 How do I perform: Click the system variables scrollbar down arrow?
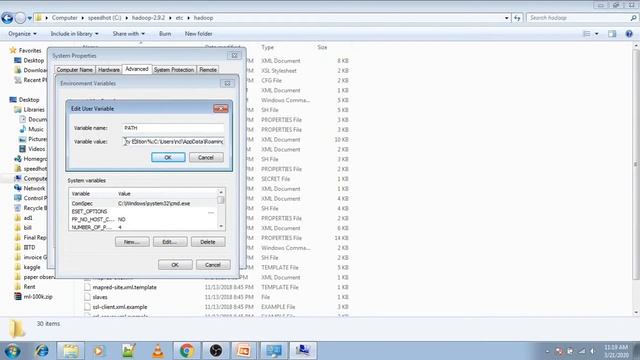[x=221, y=227]
